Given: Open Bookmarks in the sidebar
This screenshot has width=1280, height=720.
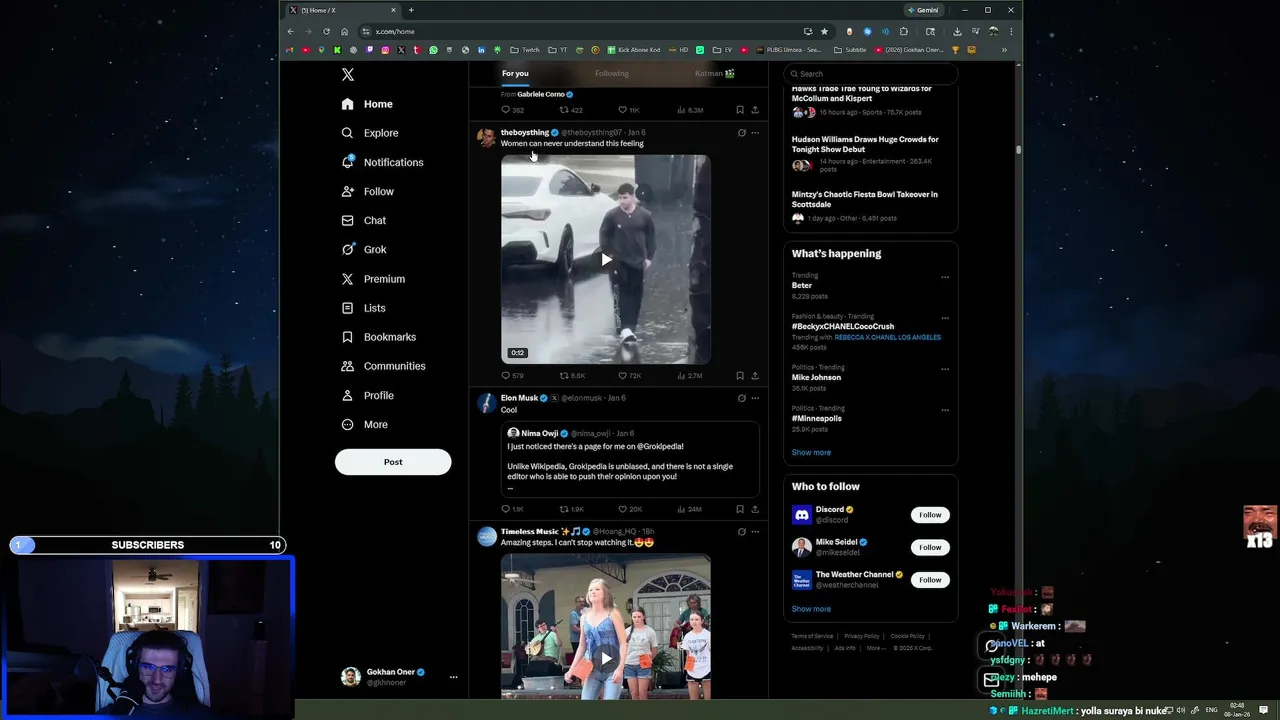Looking at the screenshot, I should click(x=378, y=337).
